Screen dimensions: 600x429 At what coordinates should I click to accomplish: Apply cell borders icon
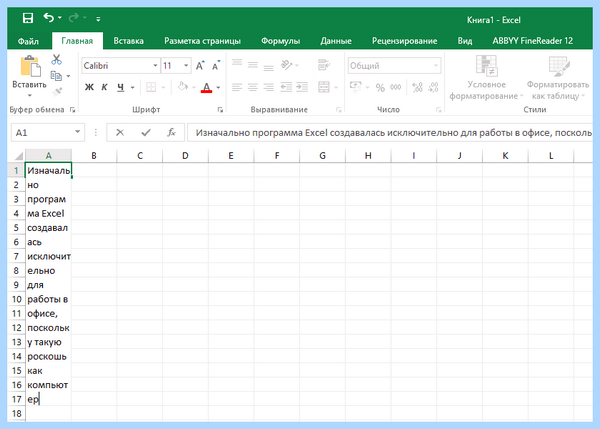point(151,87)
